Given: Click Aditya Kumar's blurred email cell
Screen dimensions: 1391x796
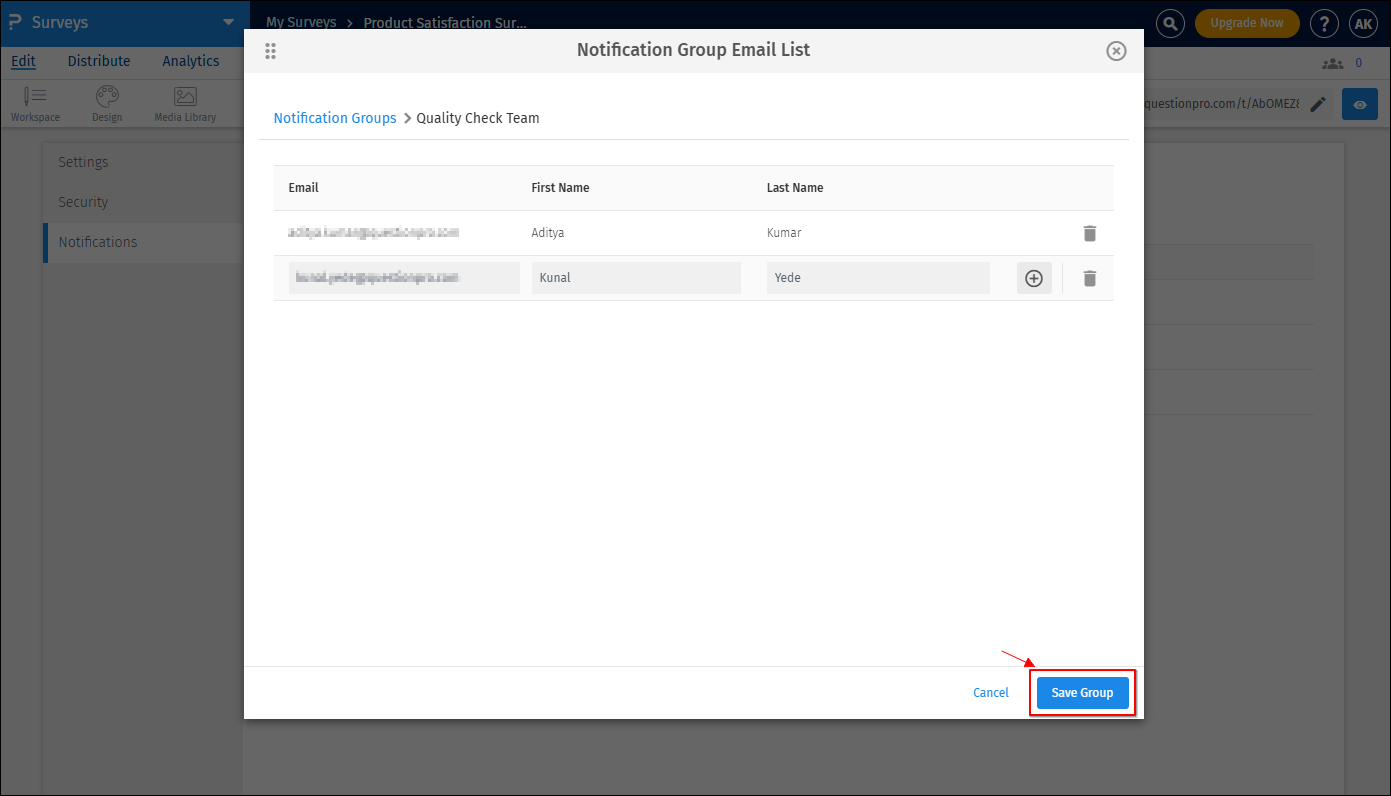Looking at the screenshot, I should tap(373, 233).
